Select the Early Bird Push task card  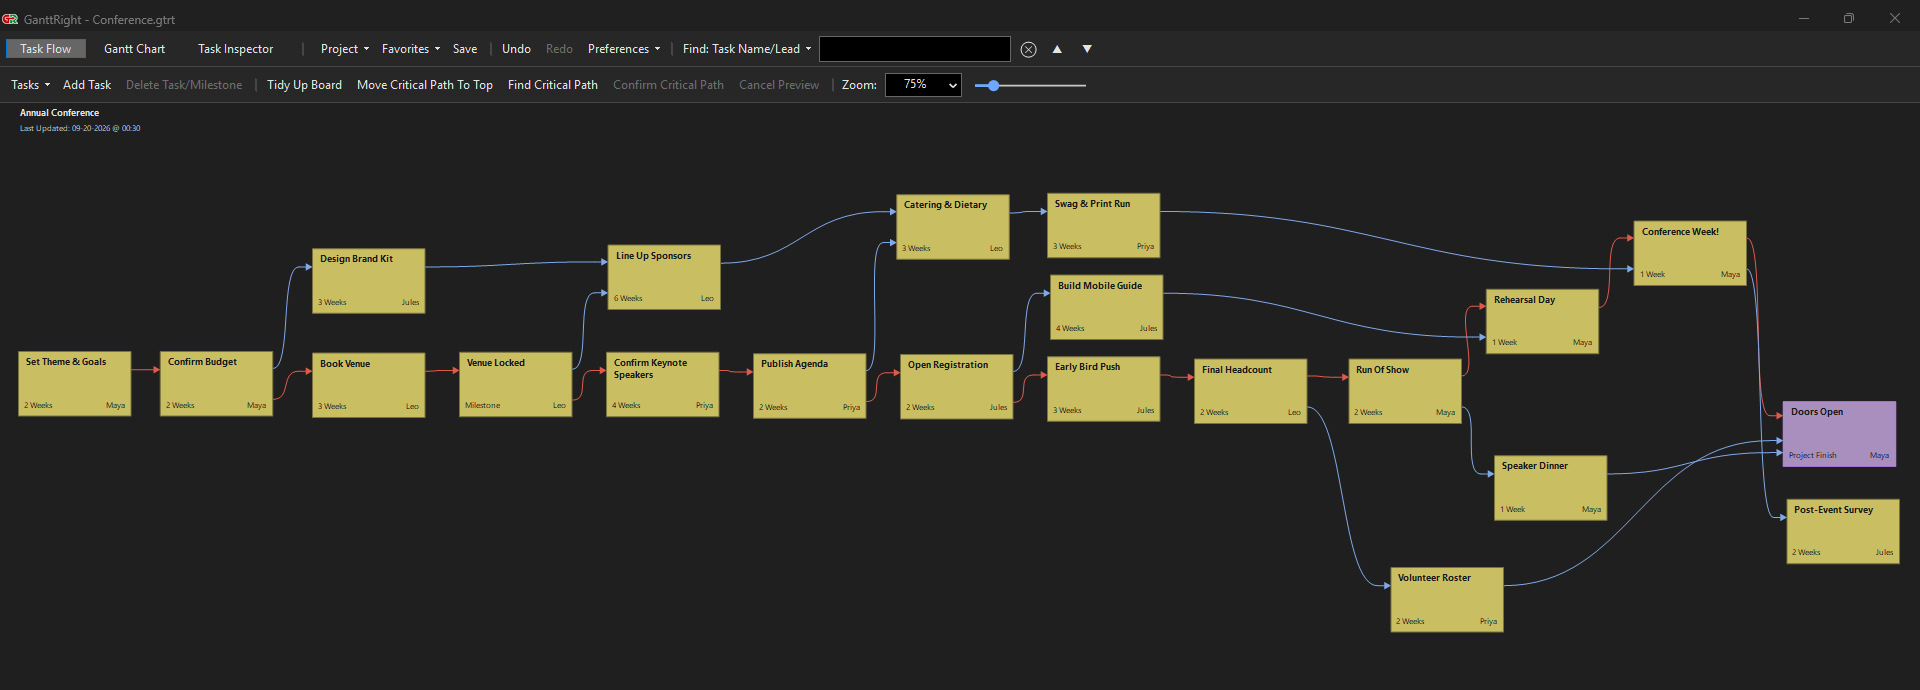(x=1104, y=389)
